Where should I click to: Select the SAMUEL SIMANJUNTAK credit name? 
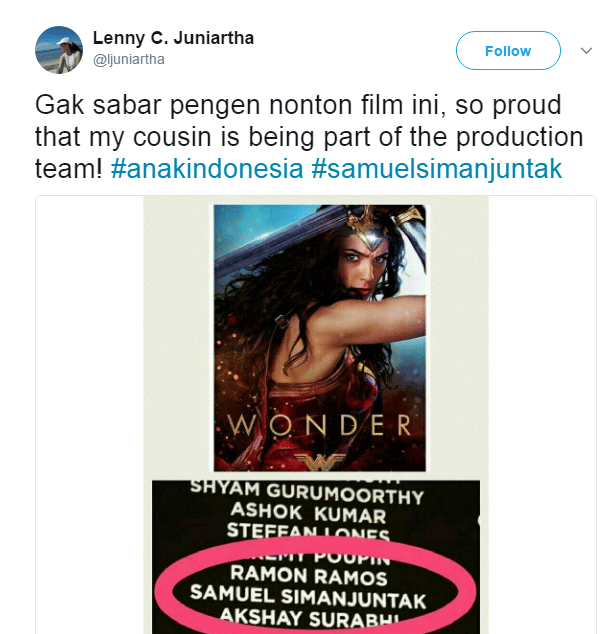(x=314, y=600)
